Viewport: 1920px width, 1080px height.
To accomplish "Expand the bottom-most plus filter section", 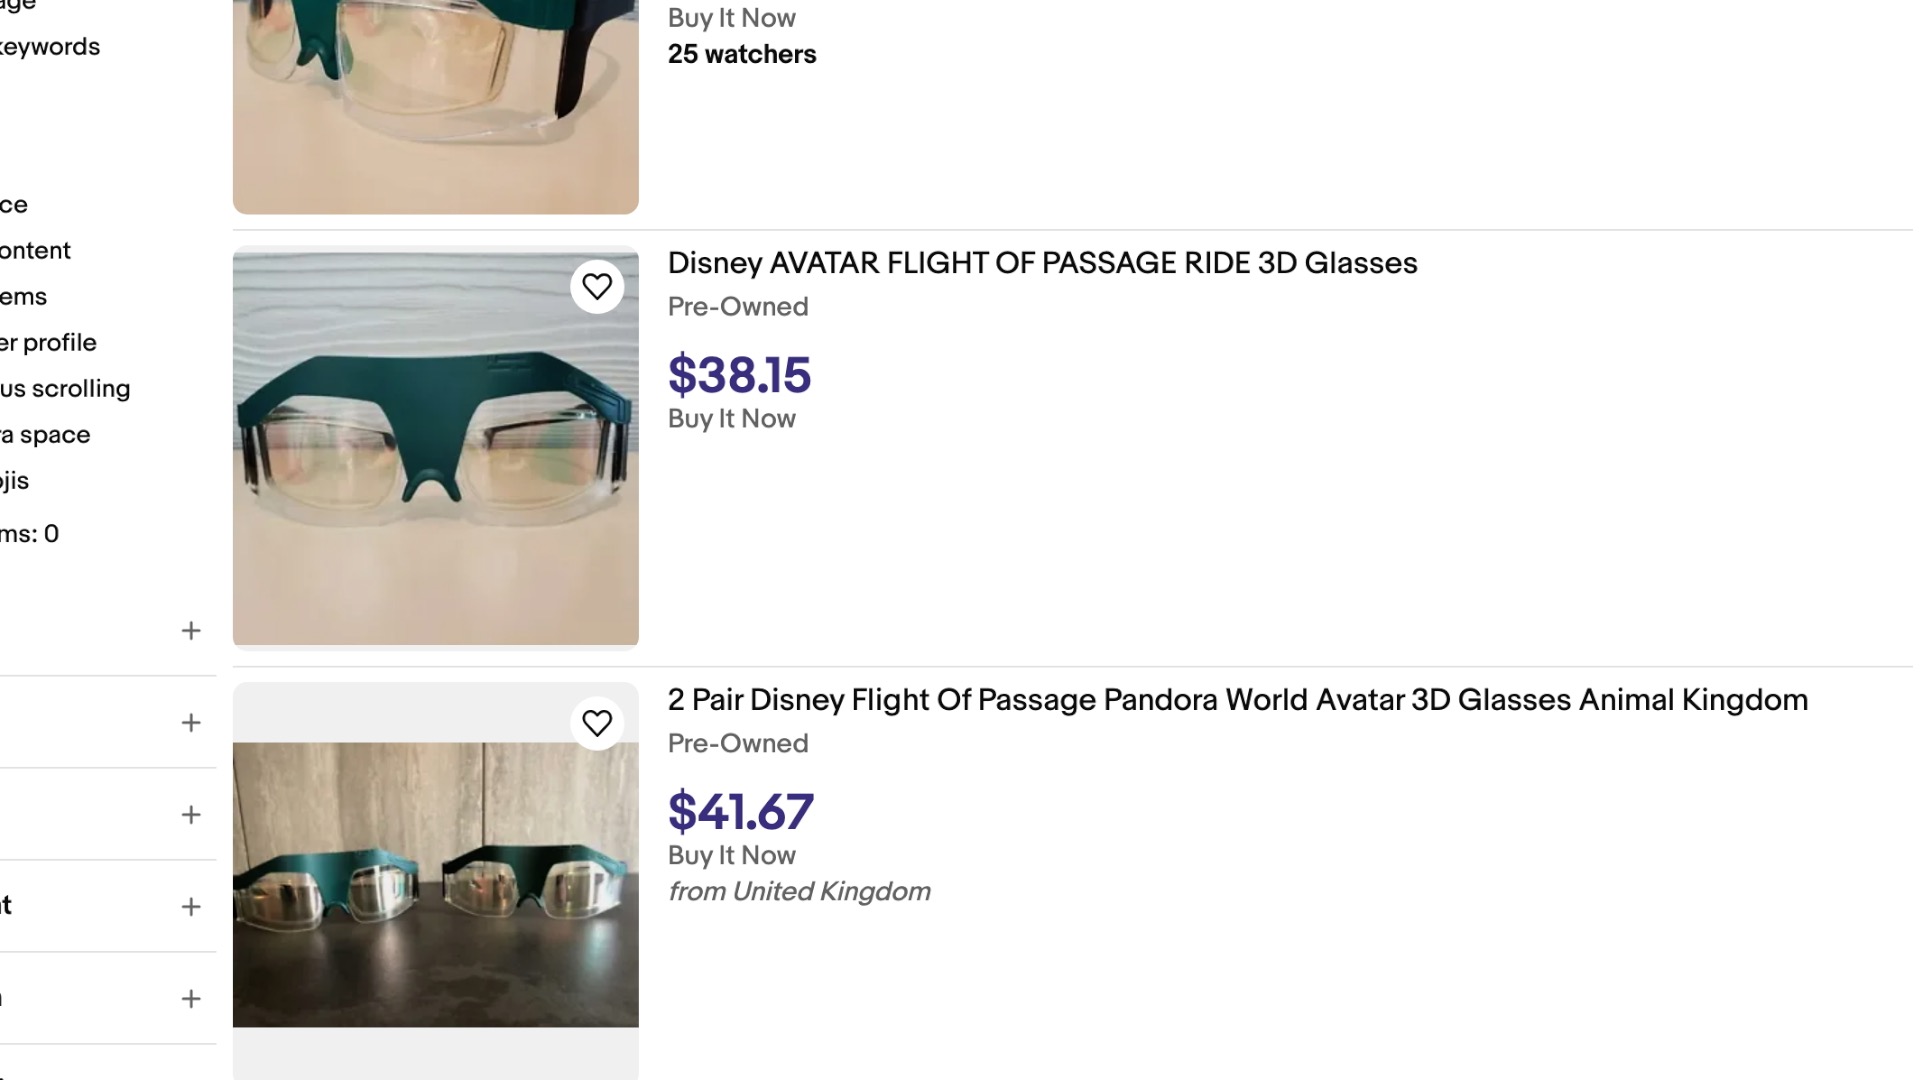I will 191,999.
